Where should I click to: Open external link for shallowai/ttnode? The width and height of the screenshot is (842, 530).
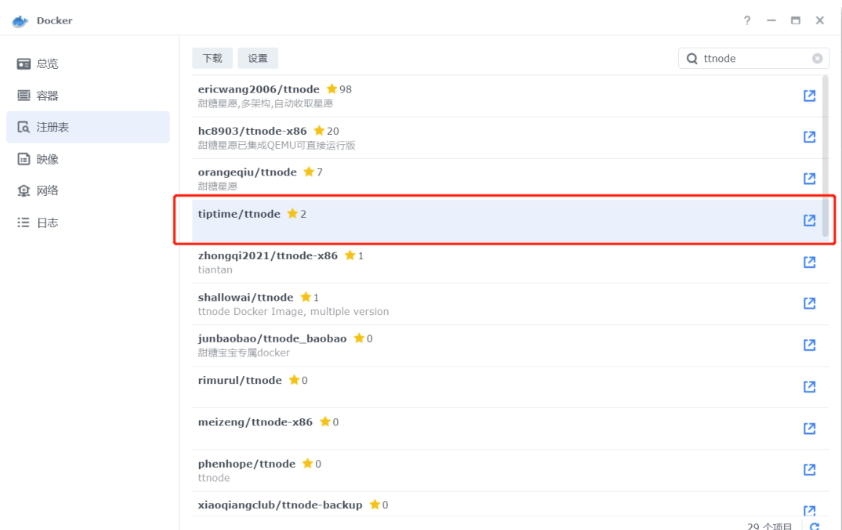click(x=809, y=304)
